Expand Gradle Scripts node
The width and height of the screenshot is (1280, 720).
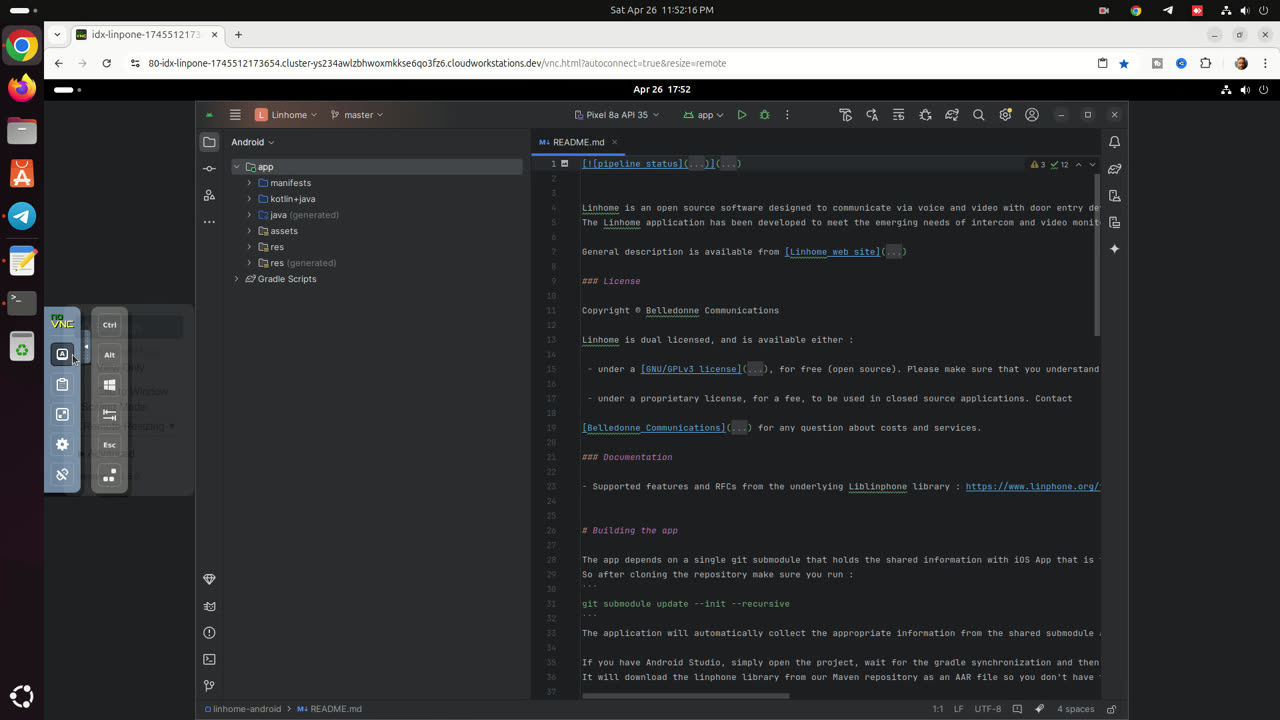click(237, 279)
